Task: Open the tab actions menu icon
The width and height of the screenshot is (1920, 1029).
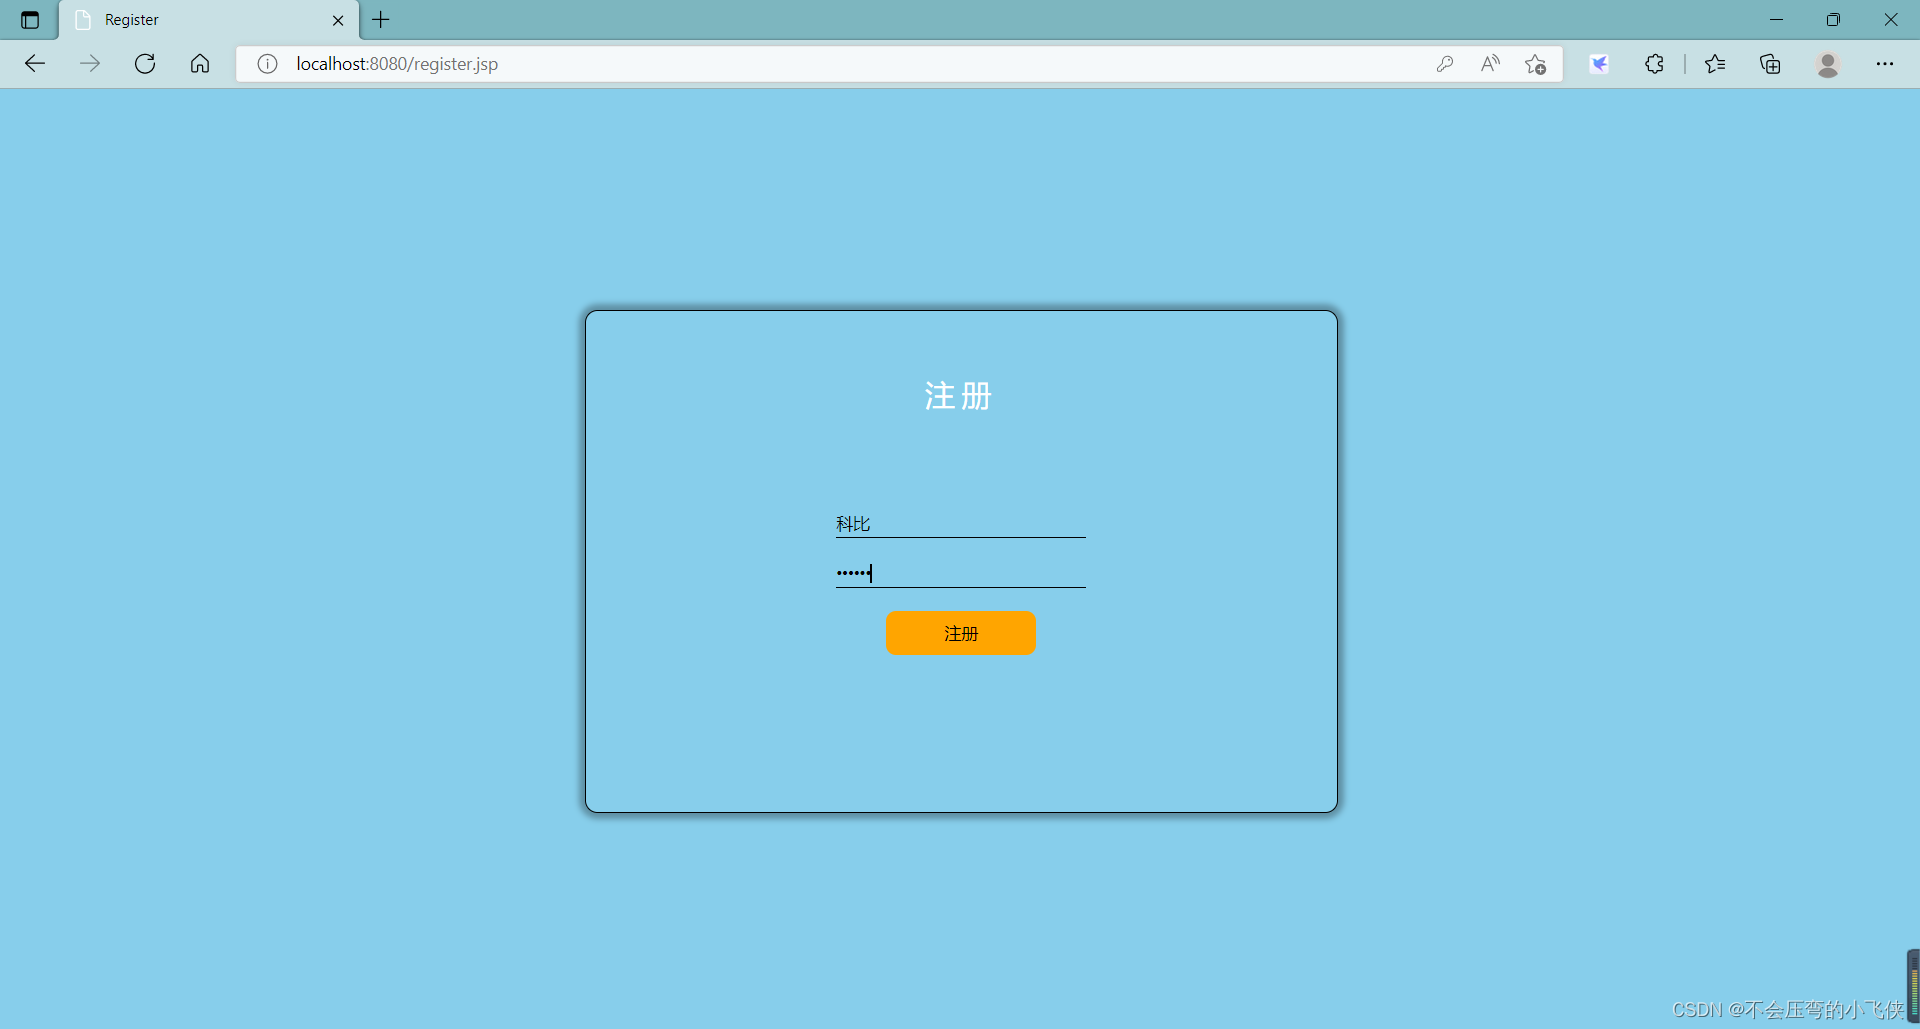Action: 30,20
